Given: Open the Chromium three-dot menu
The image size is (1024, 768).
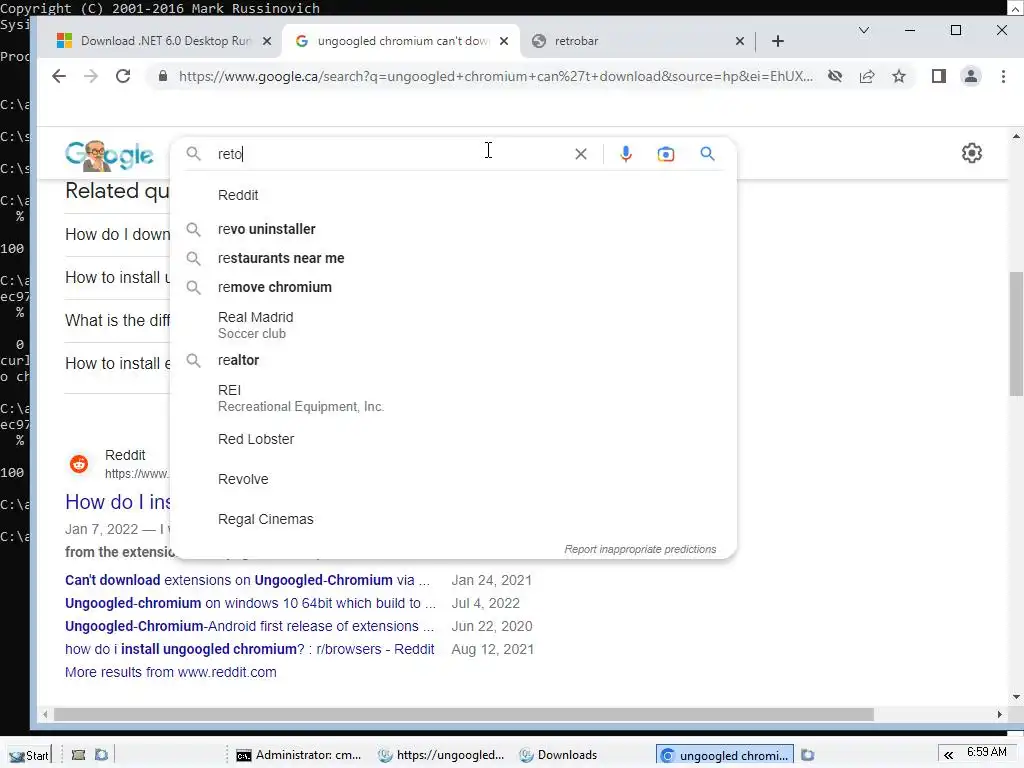Looking at the screenshot, I should point(1003,76).
